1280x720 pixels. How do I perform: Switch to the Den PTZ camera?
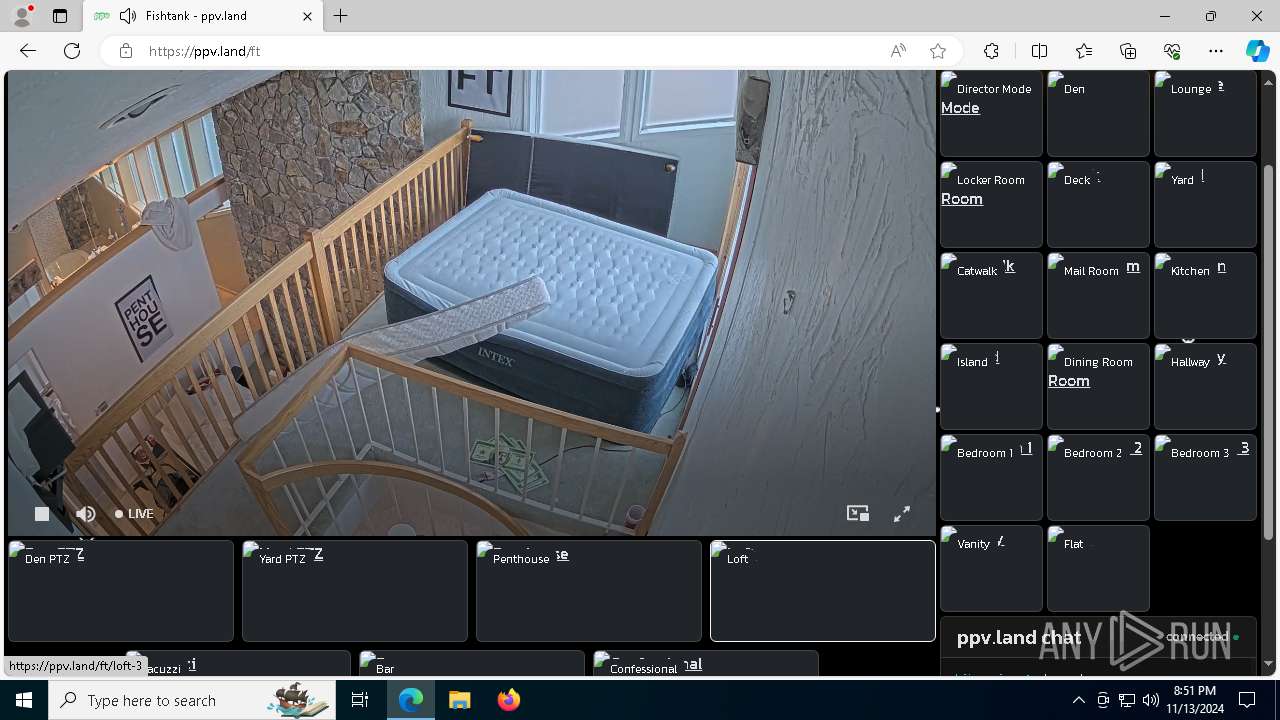click(x=121, y=591)
